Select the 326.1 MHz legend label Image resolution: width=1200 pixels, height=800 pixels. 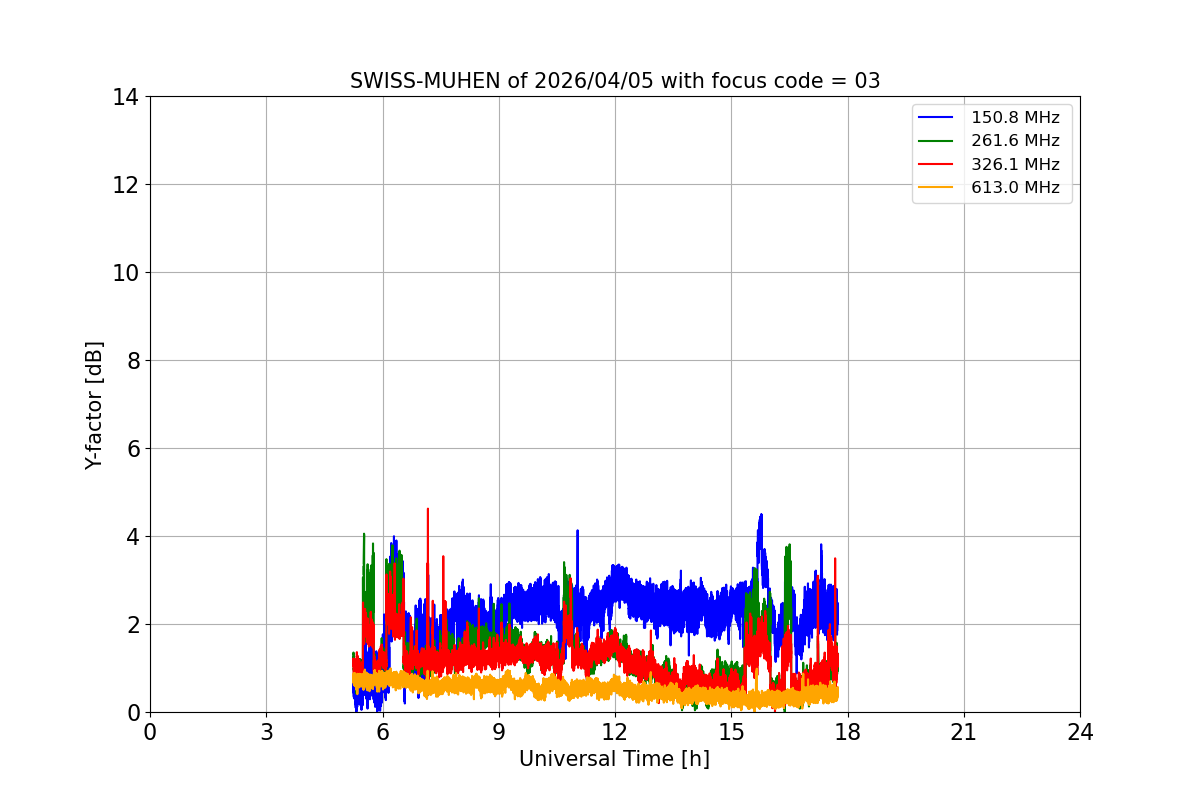(1015, 164)
